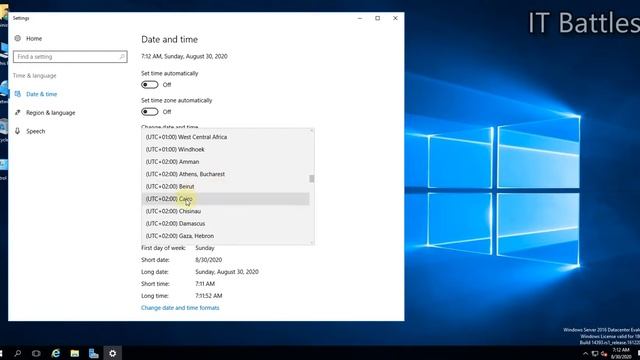The image size is (640, 360).
Task: Select (UTC+02:00) Gaza, Hebron
Action: pyautogui.click(x=225, y=236)
